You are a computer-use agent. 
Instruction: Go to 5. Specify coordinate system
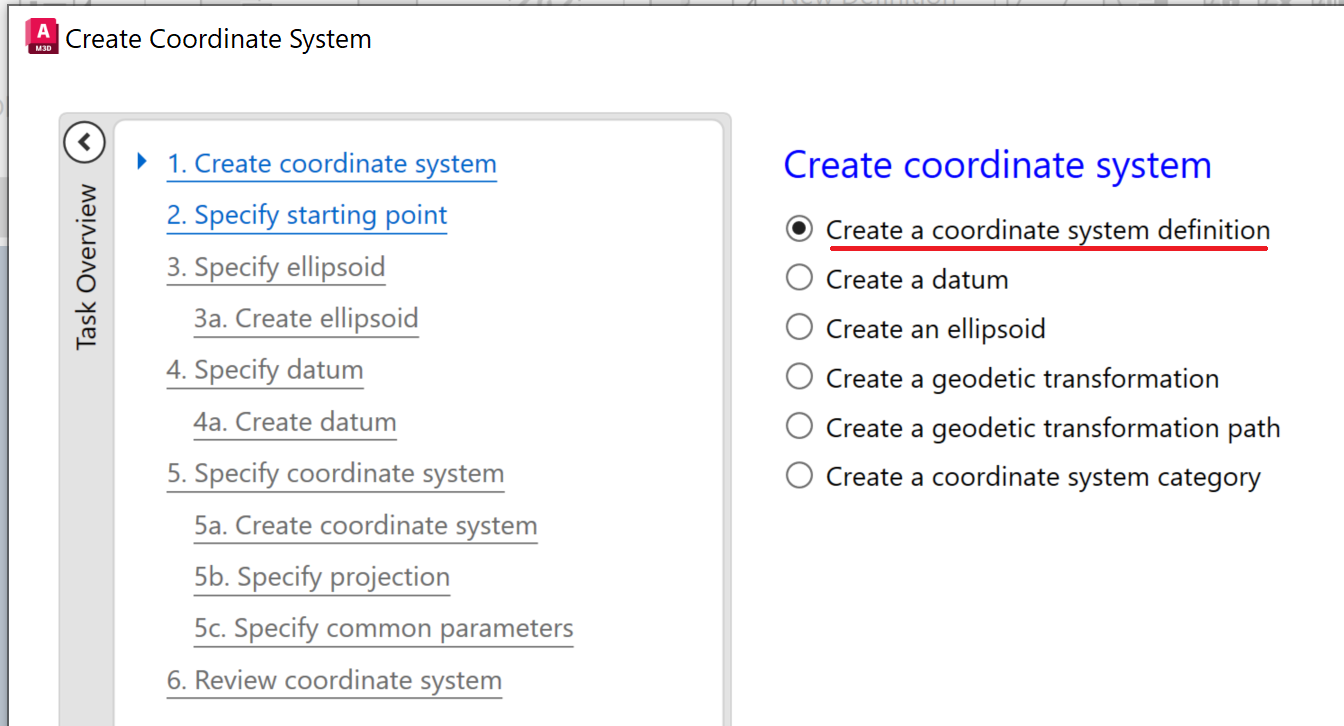335,473
